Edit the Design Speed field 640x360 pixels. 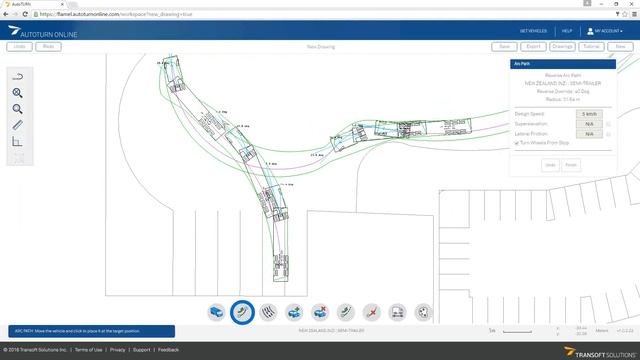(x=589, y=114)
